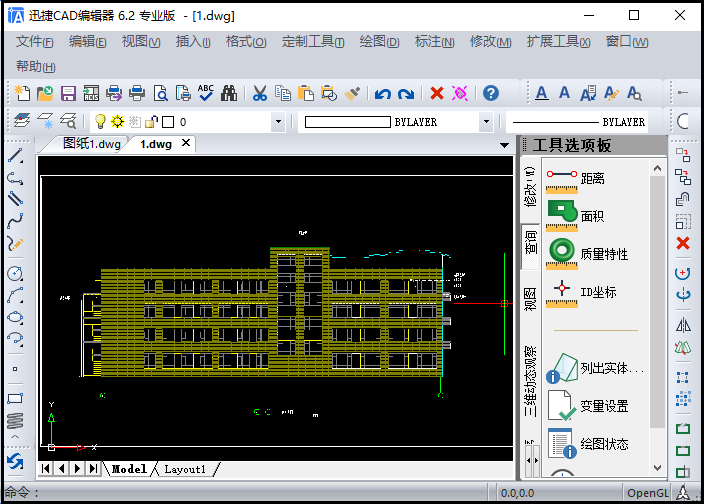The width and height of the screenshot is (704, 504).
Task: Open a drawing with the folder icon
Action: pos(45,93)
